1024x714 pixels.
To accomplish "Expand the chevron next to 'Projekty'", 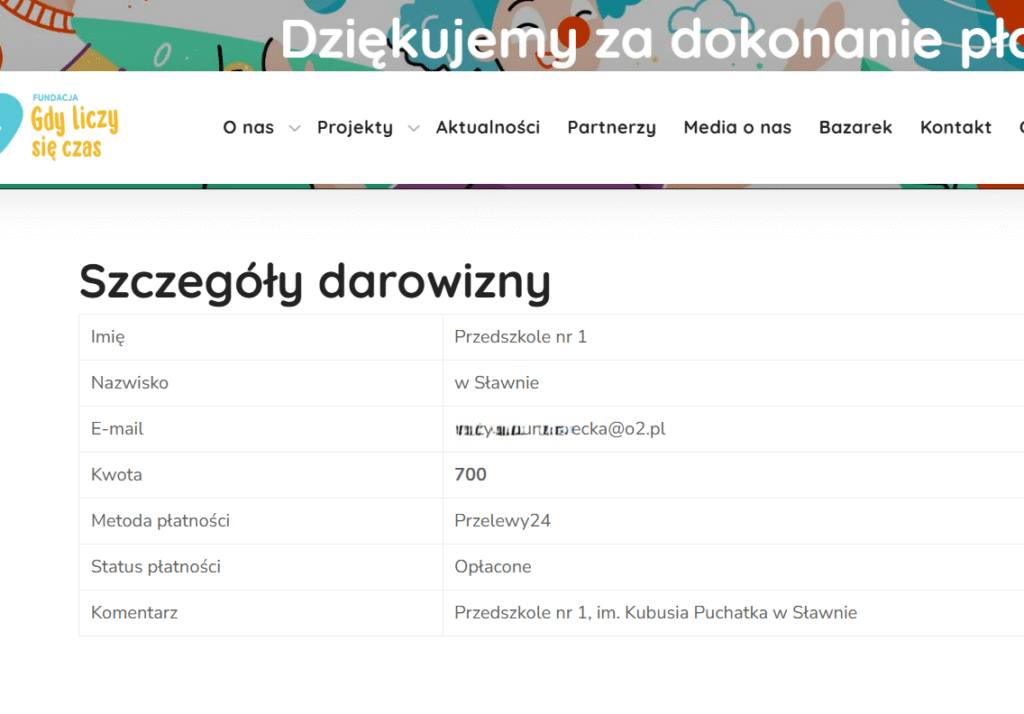I will pos(413,128).
